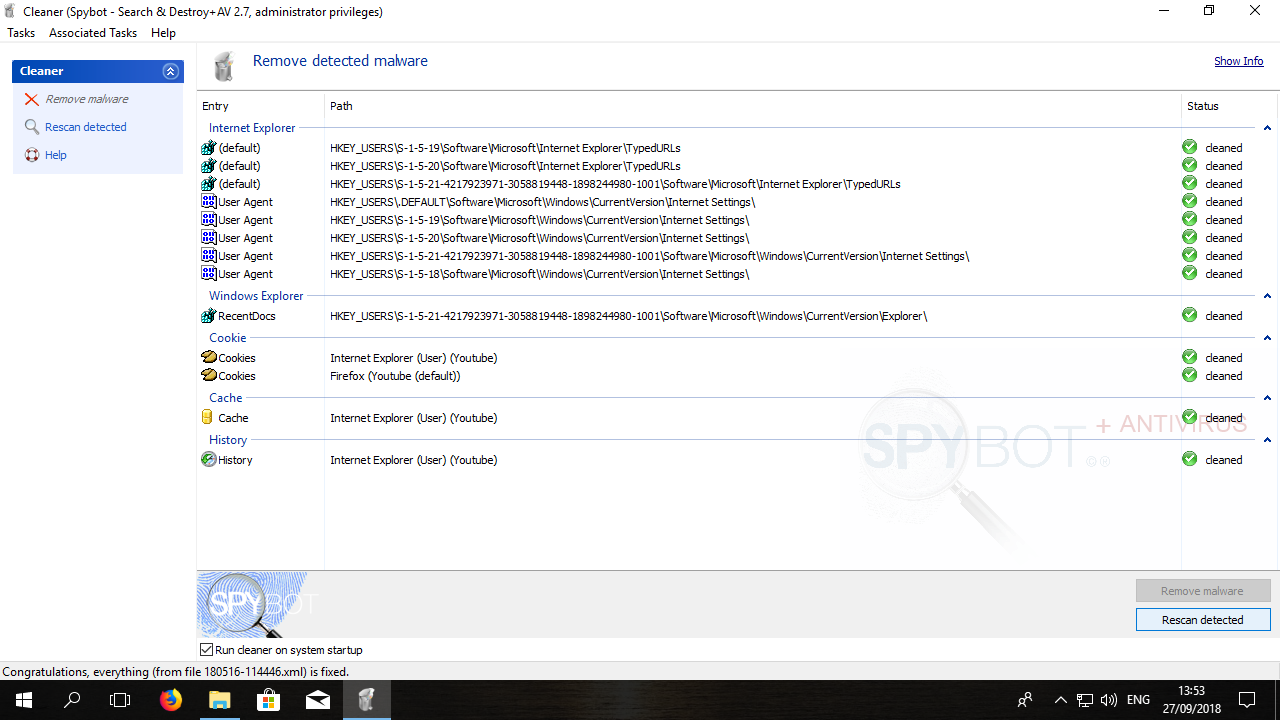Viewport: 1280px width, 720px height.
Task: Click the Cookie group label
Action: click(227, 338)
